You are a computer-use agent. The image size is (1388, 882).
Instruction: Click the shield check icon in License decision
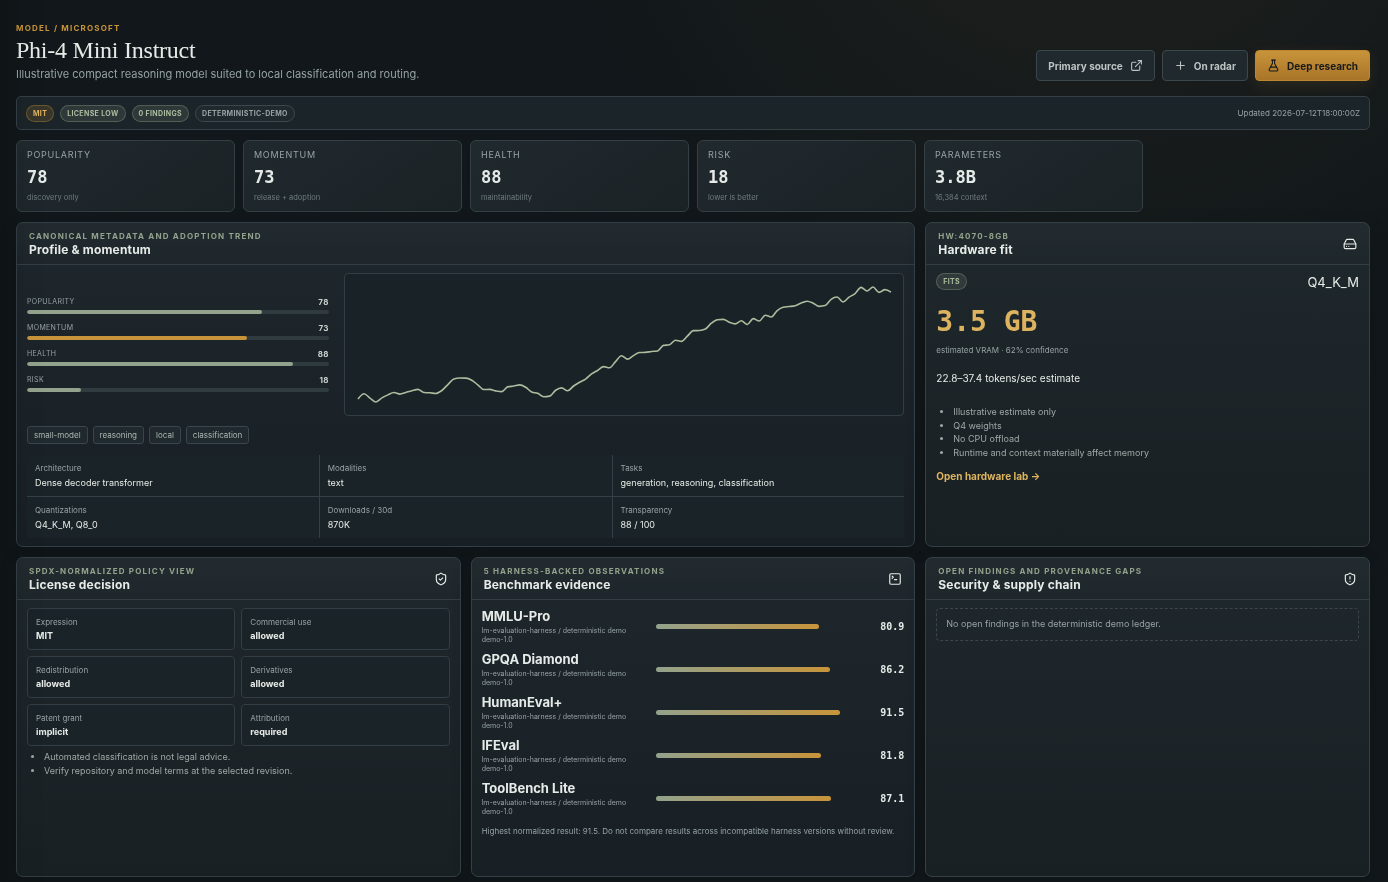coord(440,579)
